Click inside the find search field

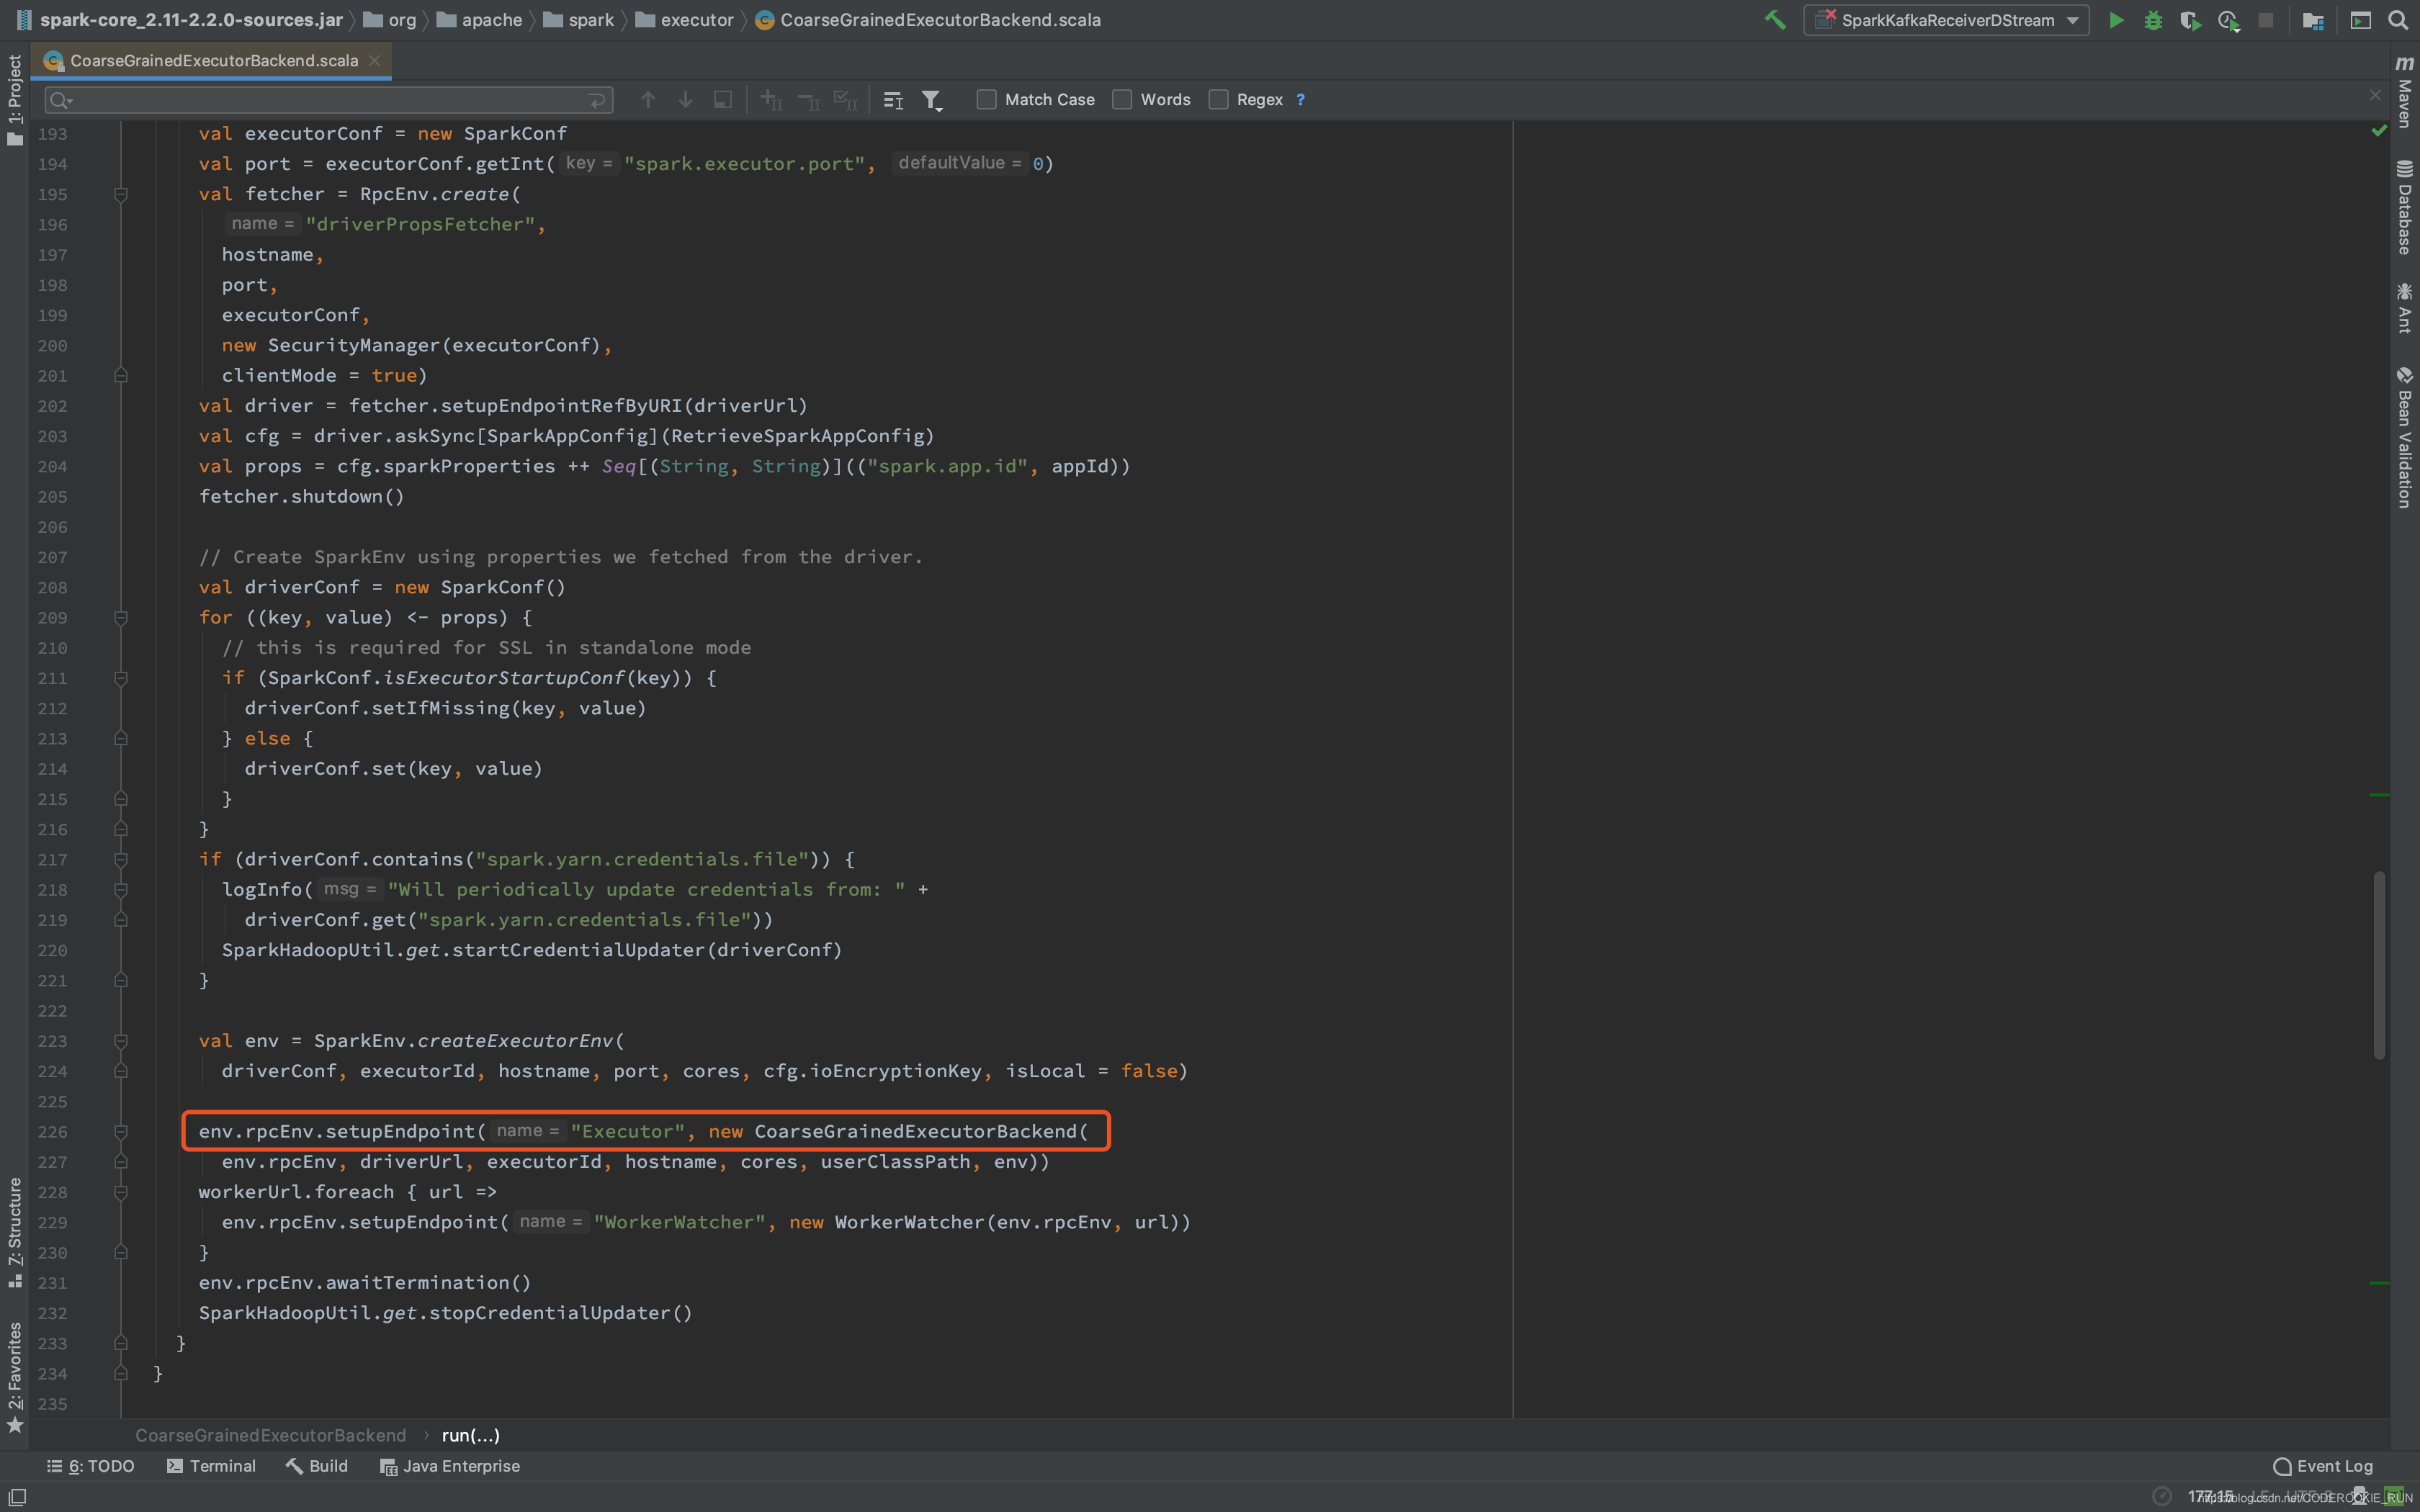[330, 100]
